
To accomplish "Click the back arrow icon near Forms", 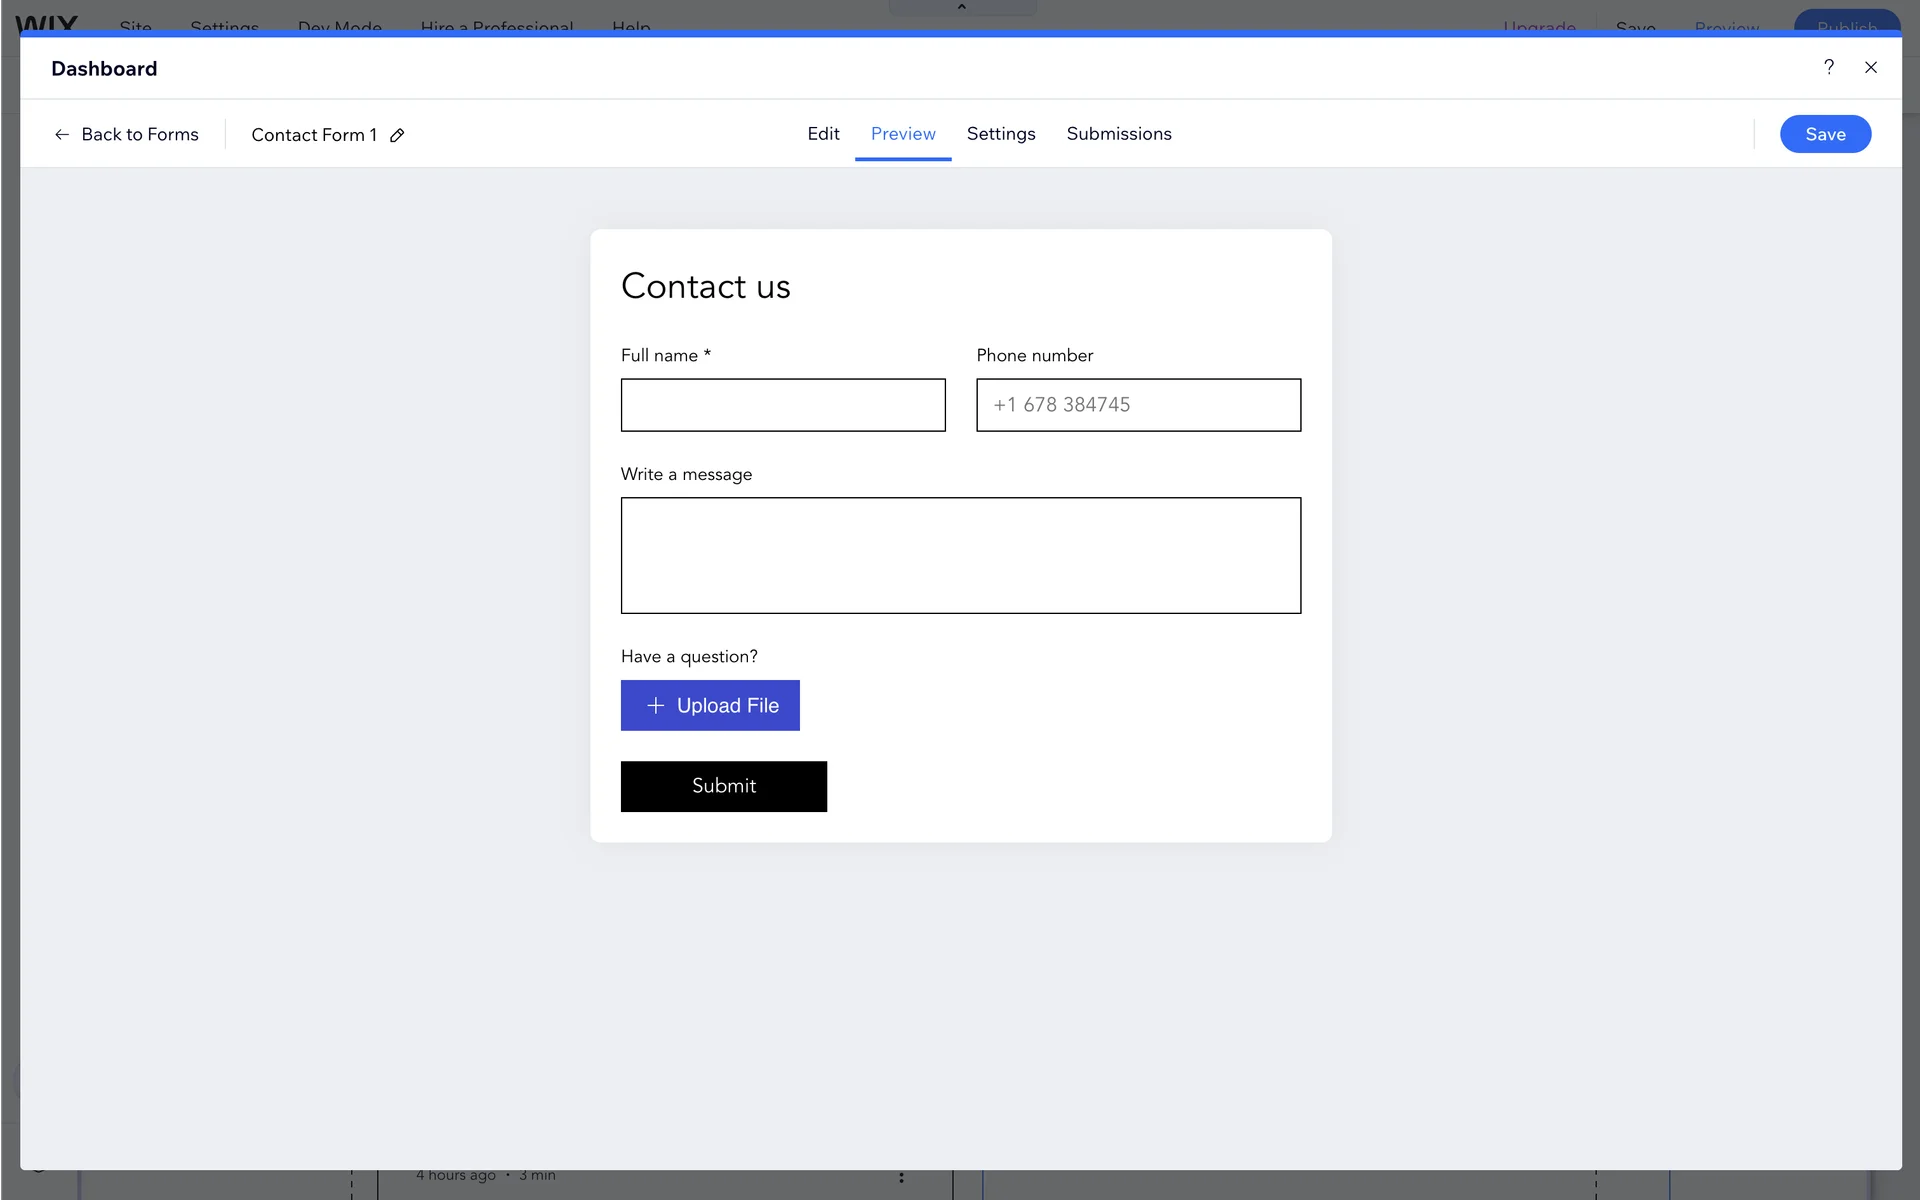I will click(62, 134).
